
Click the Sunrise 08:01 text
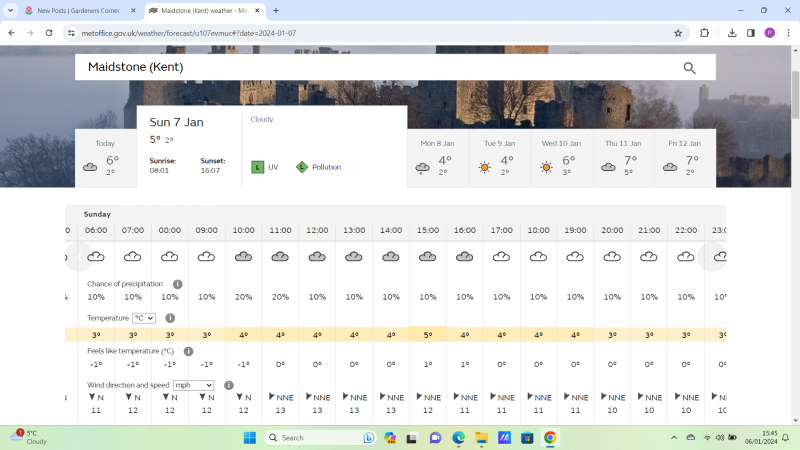click(163, 166)
